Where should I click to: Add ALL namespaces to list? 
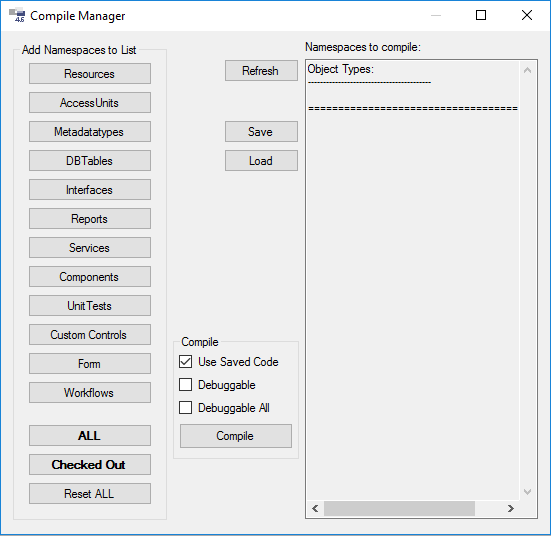(90, 435)
